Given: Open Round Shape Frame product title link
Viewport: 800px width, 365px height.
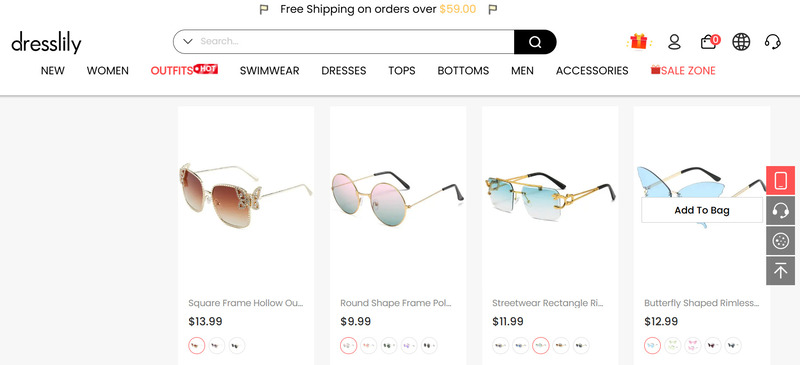Looking at the screenshot, I should 396,303.
